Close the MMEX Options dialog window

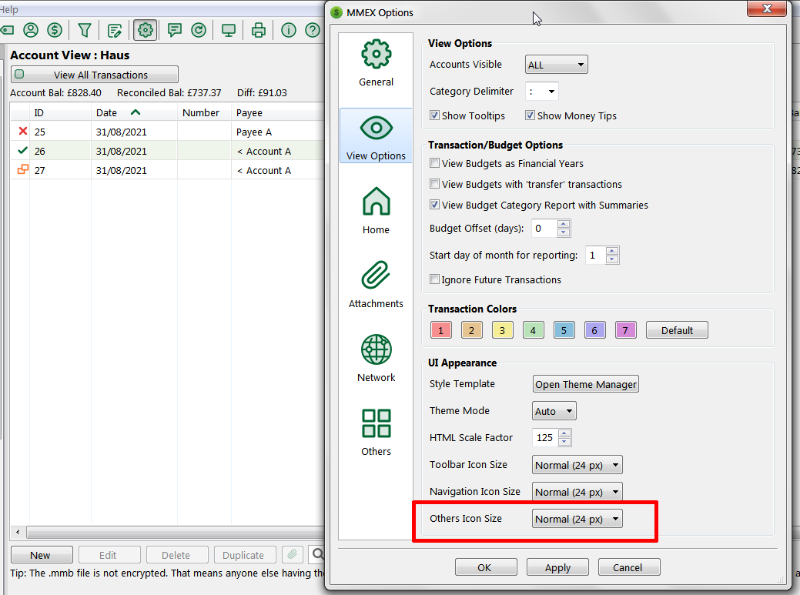[766, 9]
